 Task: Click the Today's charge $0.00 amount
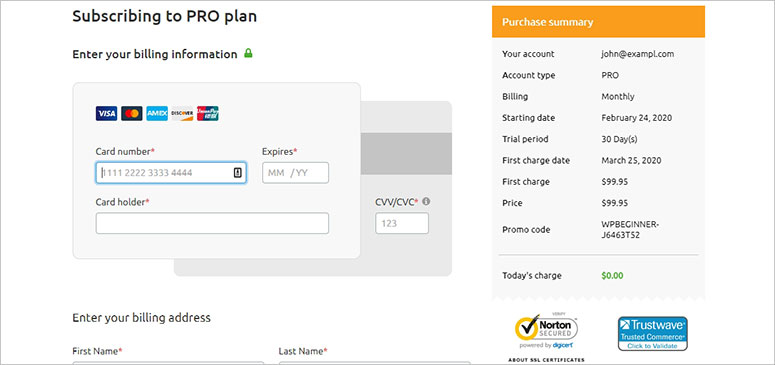click(x=612, y=275)
